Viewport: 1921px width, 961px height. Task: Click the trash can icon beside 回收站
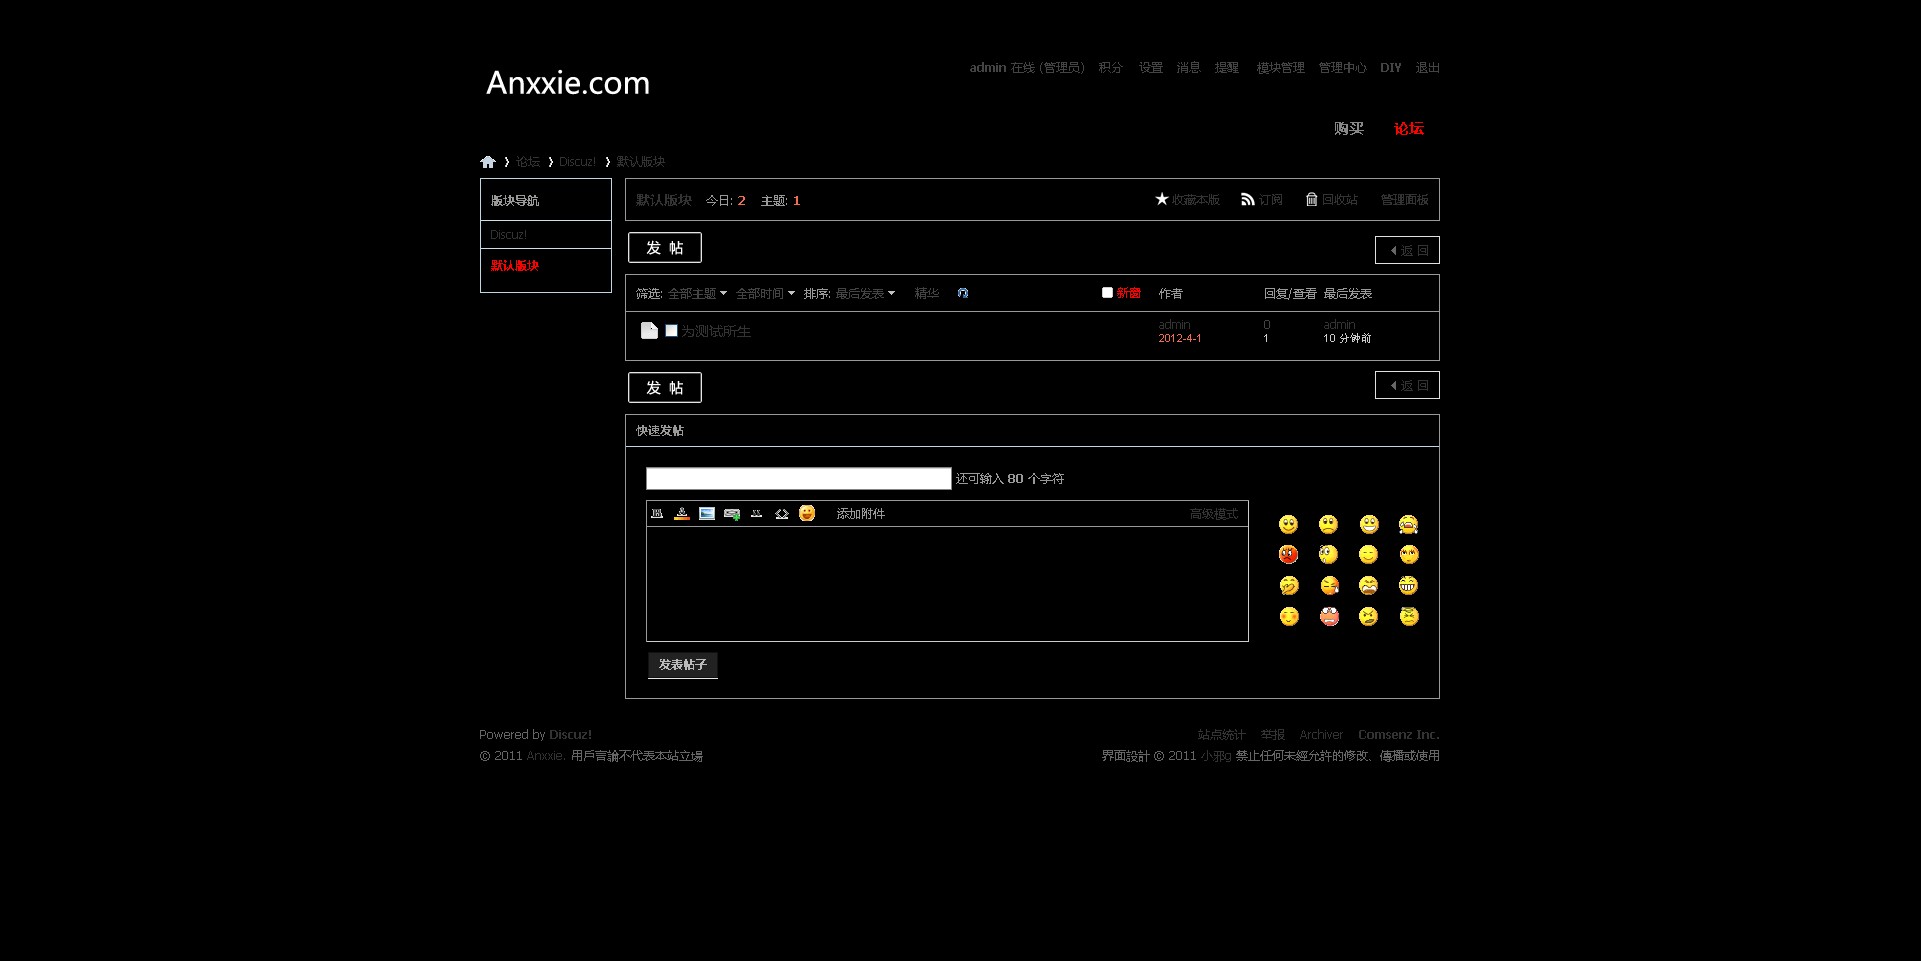click(x=1311, y=199)
